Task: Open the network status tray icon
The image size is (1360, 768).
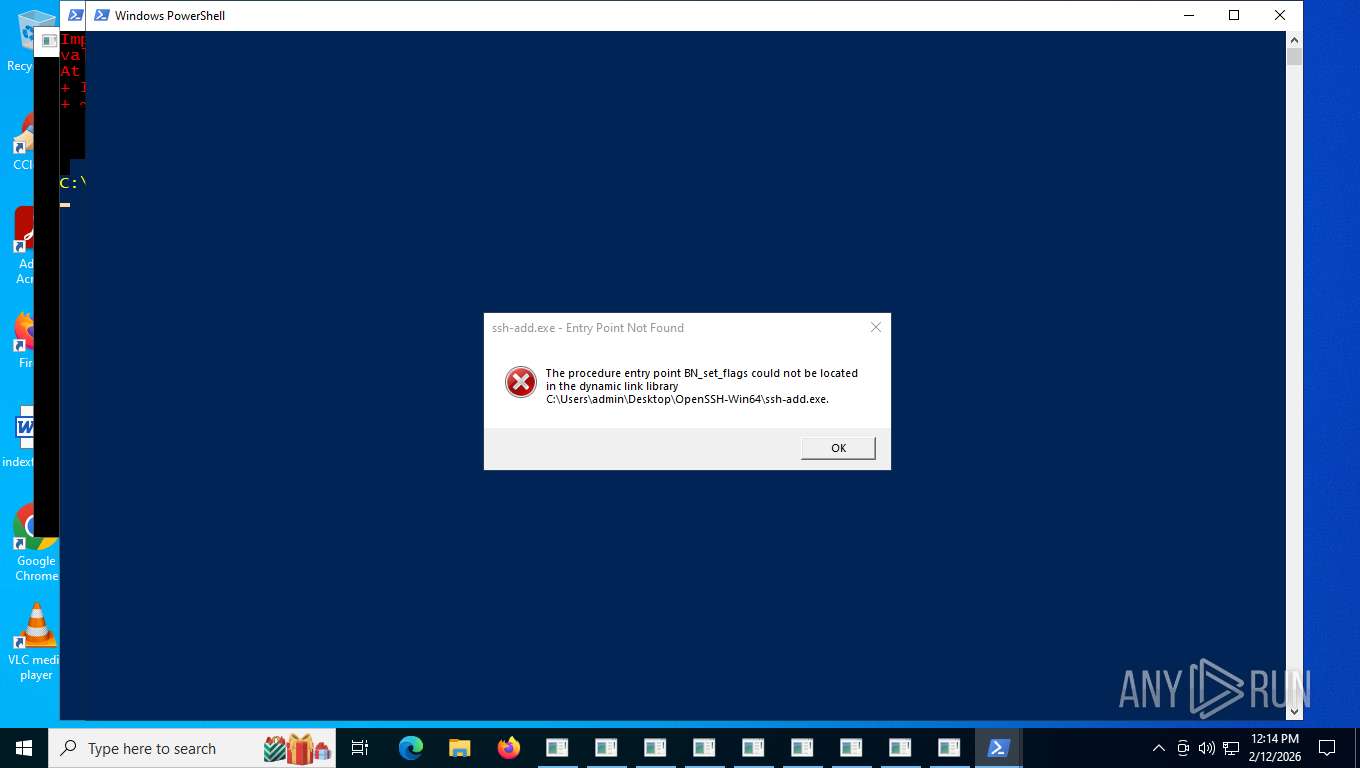Action: click(x=1231, y=748)
